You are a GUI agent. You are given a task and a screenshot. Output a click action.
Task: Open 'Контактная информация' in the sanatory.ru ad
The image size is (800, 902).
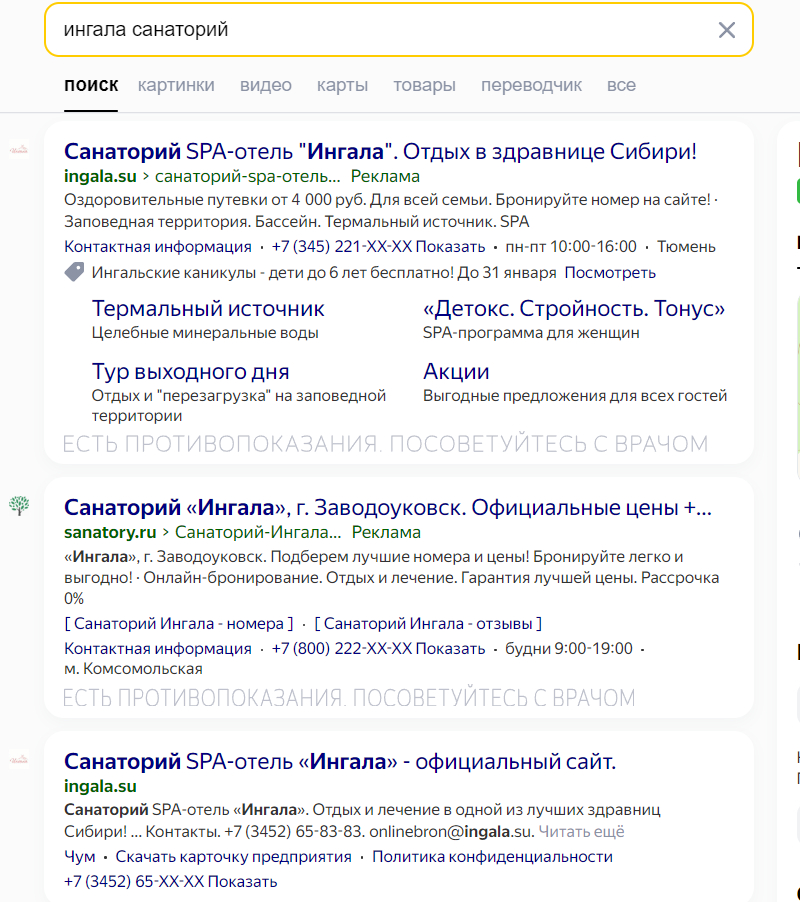click(x=158, y=649)
